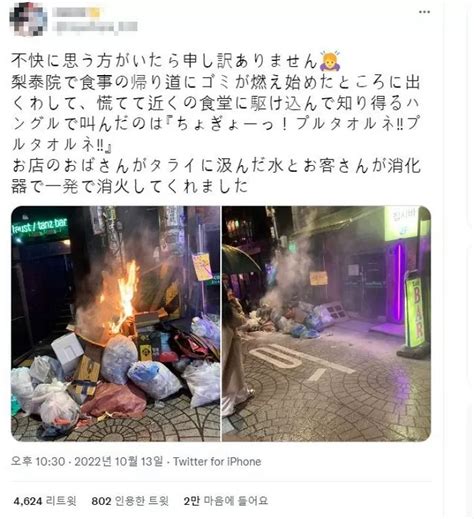Click the blurred profile avatar

coord(28,19)
